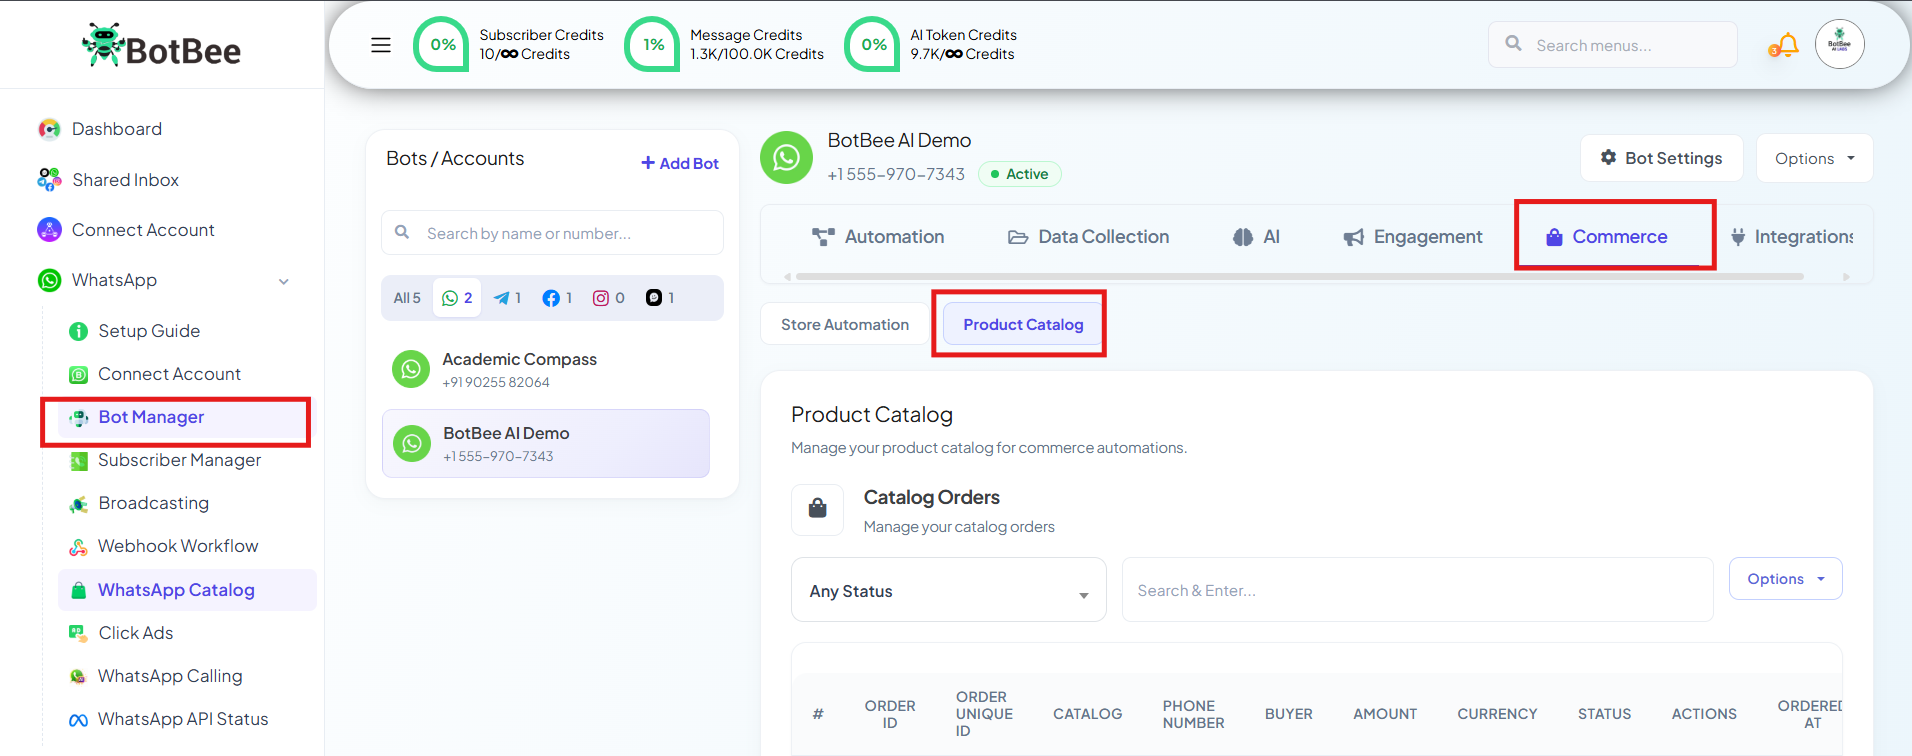The image size is (1912, 756).
Task: Show All 5 bots filter
Action: (x=407, y=298)
